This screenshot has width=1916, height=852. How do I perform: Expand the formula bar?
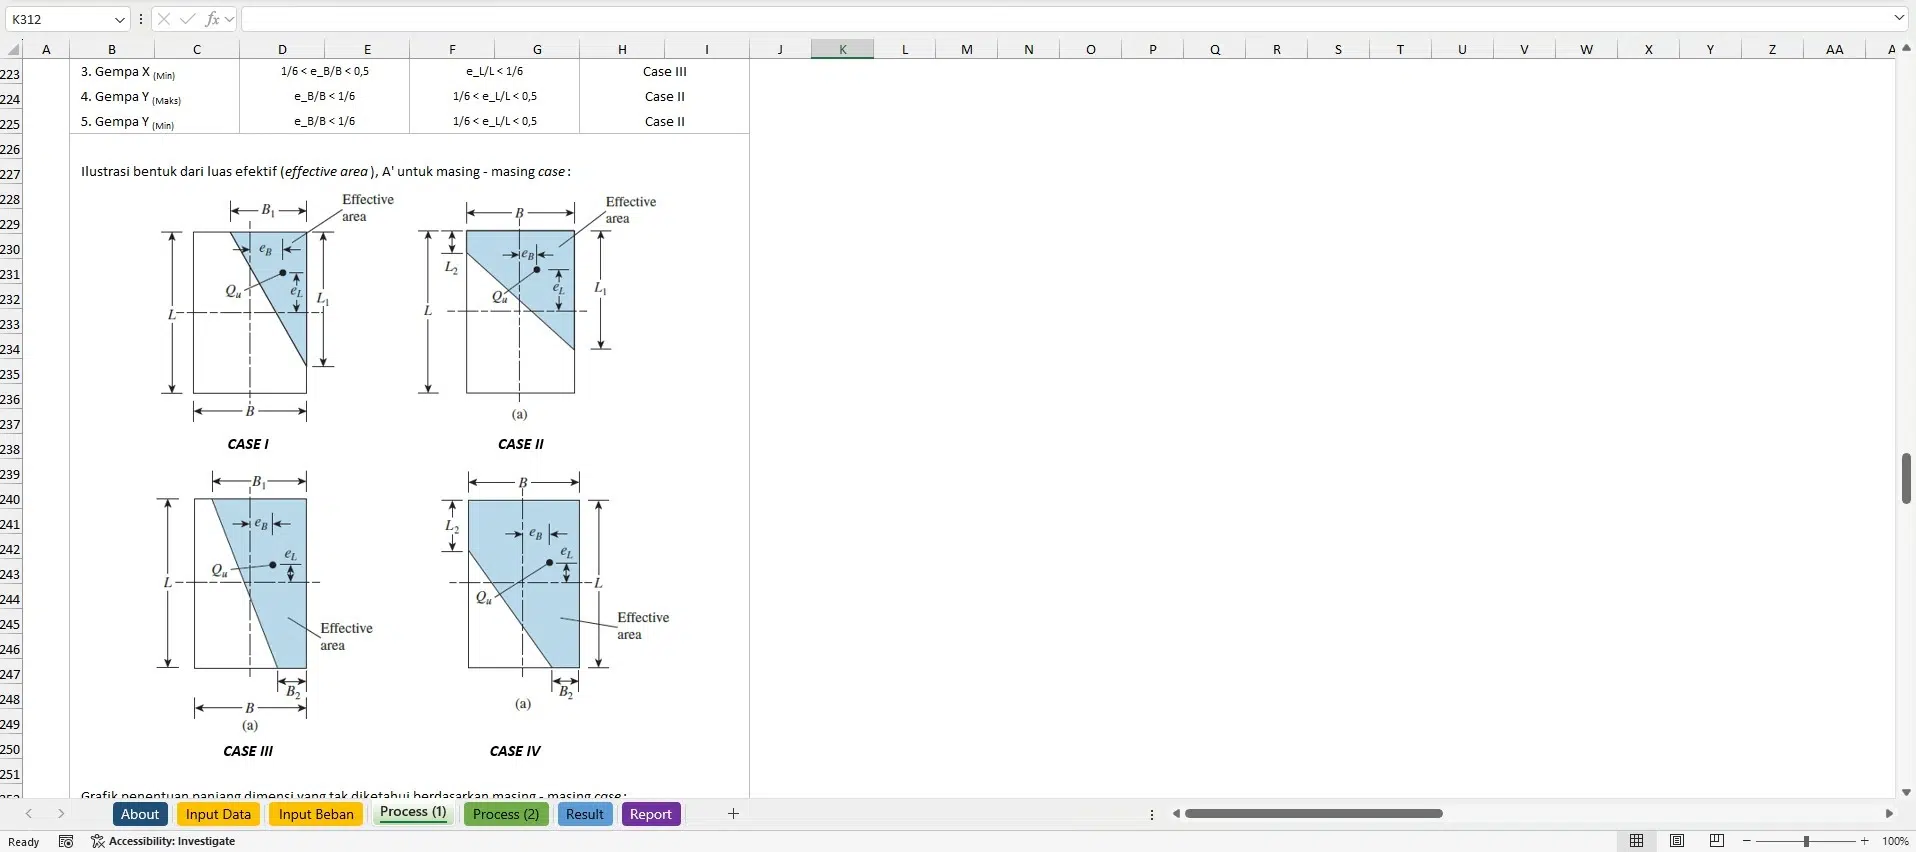(x=1899, y=18)
